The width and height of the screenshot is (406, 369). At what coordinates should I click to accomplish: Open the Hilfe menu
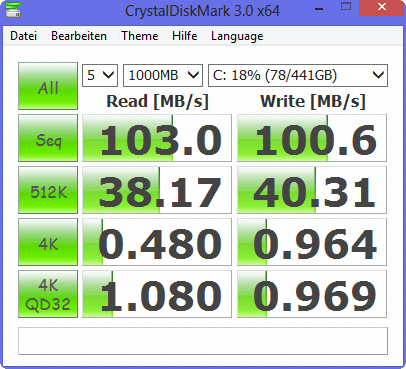[x=184, y=36]
